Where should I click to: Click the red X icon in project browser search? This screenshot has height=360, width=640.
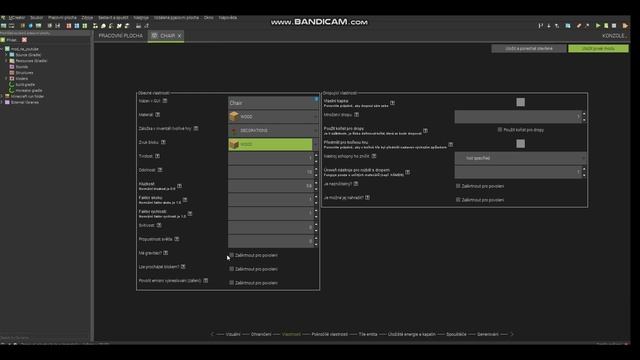(24, 40)
